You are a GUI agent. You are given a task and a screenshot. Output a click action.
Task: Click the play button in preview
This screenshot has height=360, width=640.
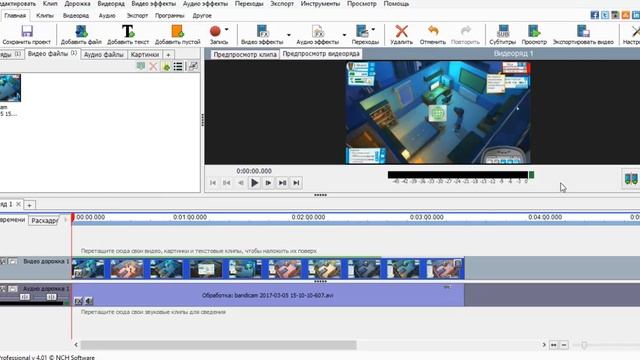tap(254, 183)
